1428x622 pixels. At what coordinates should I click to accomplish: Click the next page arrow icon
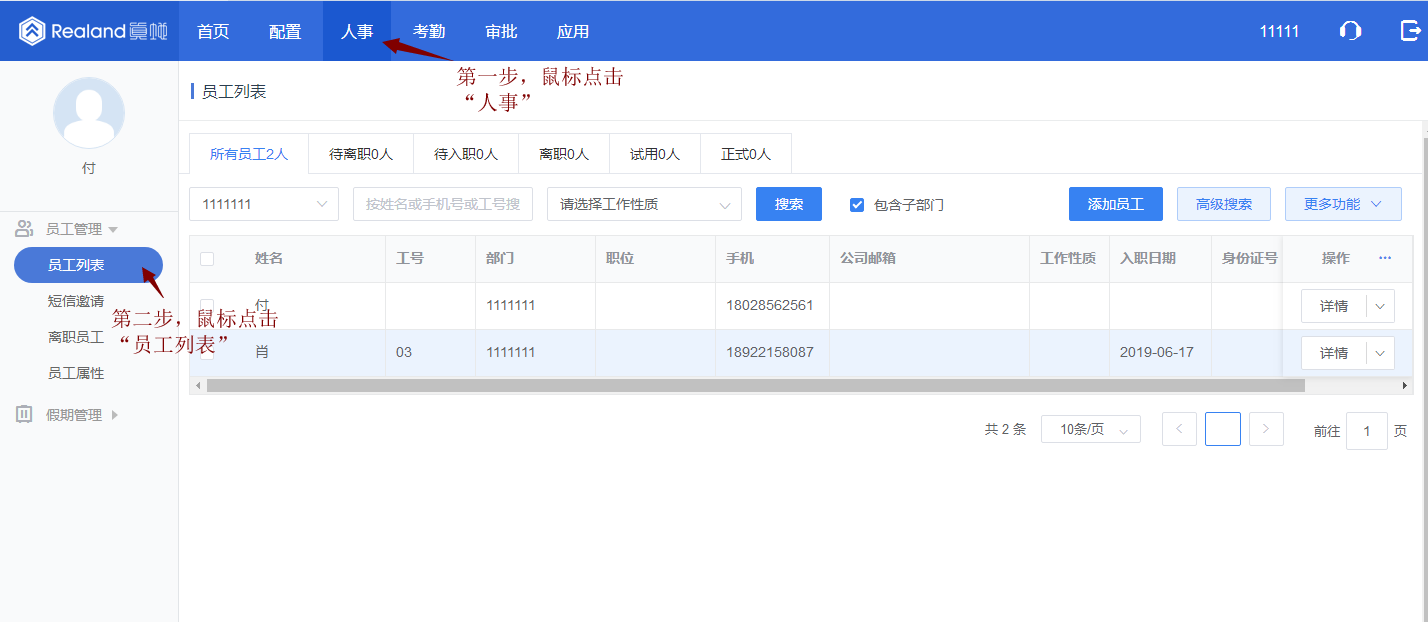tap(1266, 429)
